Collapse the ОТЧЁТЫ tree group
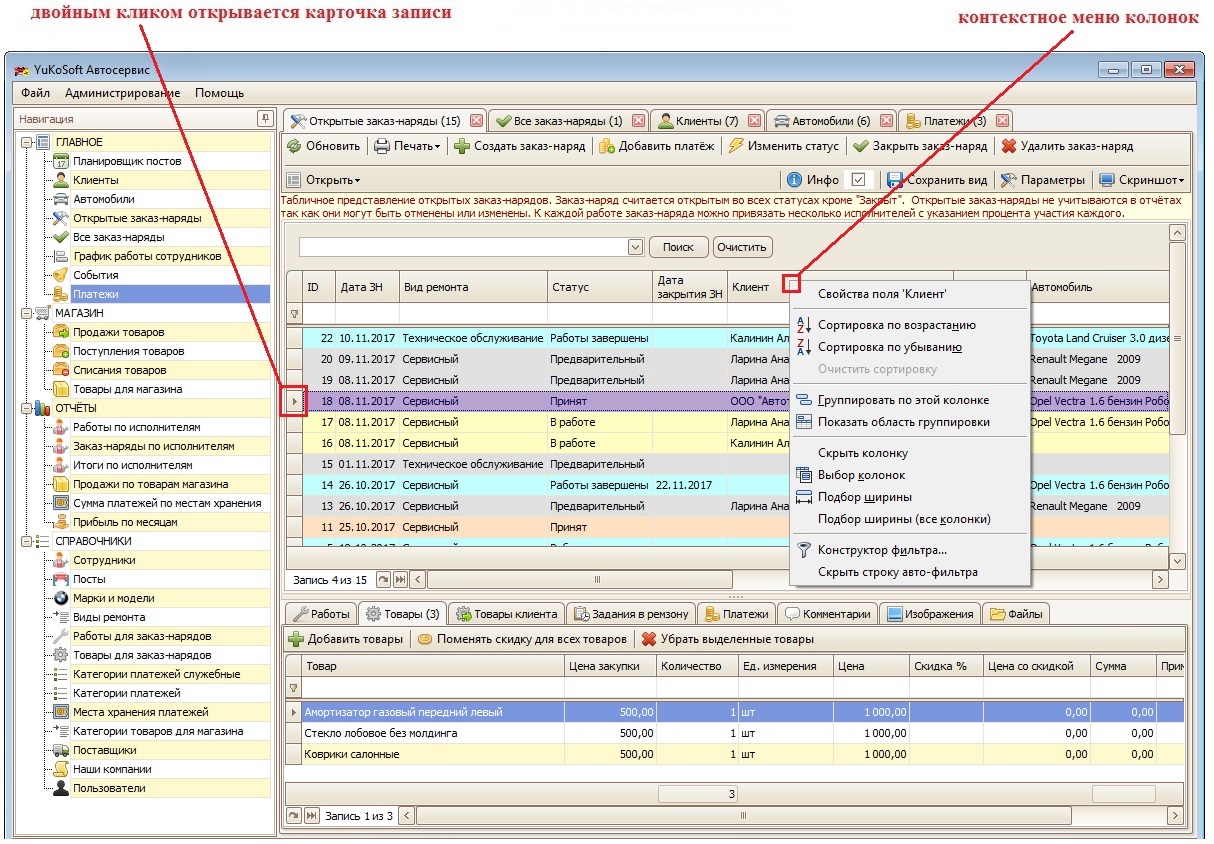Image resolution: width=1214 pixels, height=844 pixels. click(x=27, y=408)
